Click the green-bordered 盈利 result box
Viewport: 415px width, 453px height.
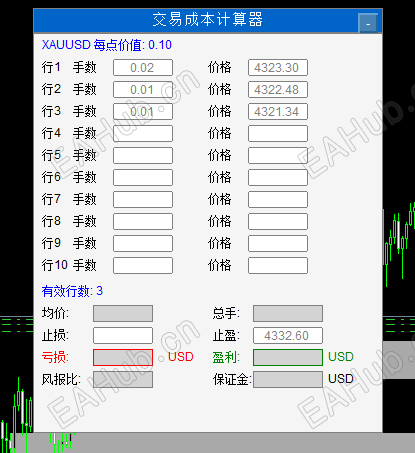[288, 357]
